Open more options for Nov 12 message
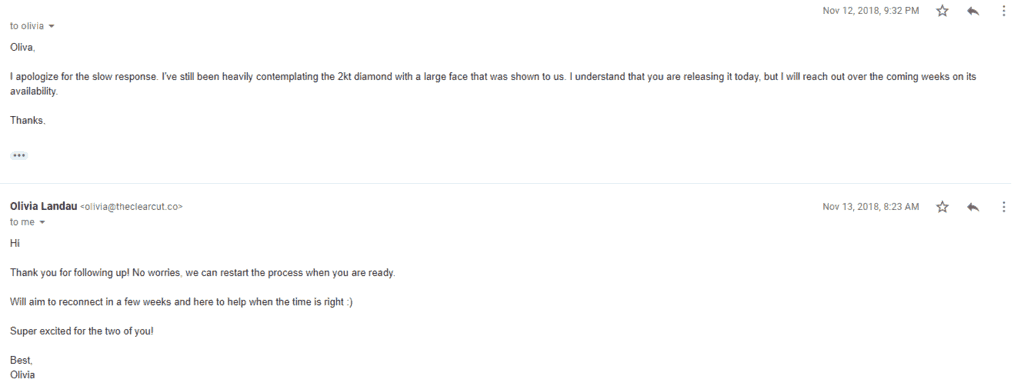1024x386 pixels. [x=1004, y=11]
